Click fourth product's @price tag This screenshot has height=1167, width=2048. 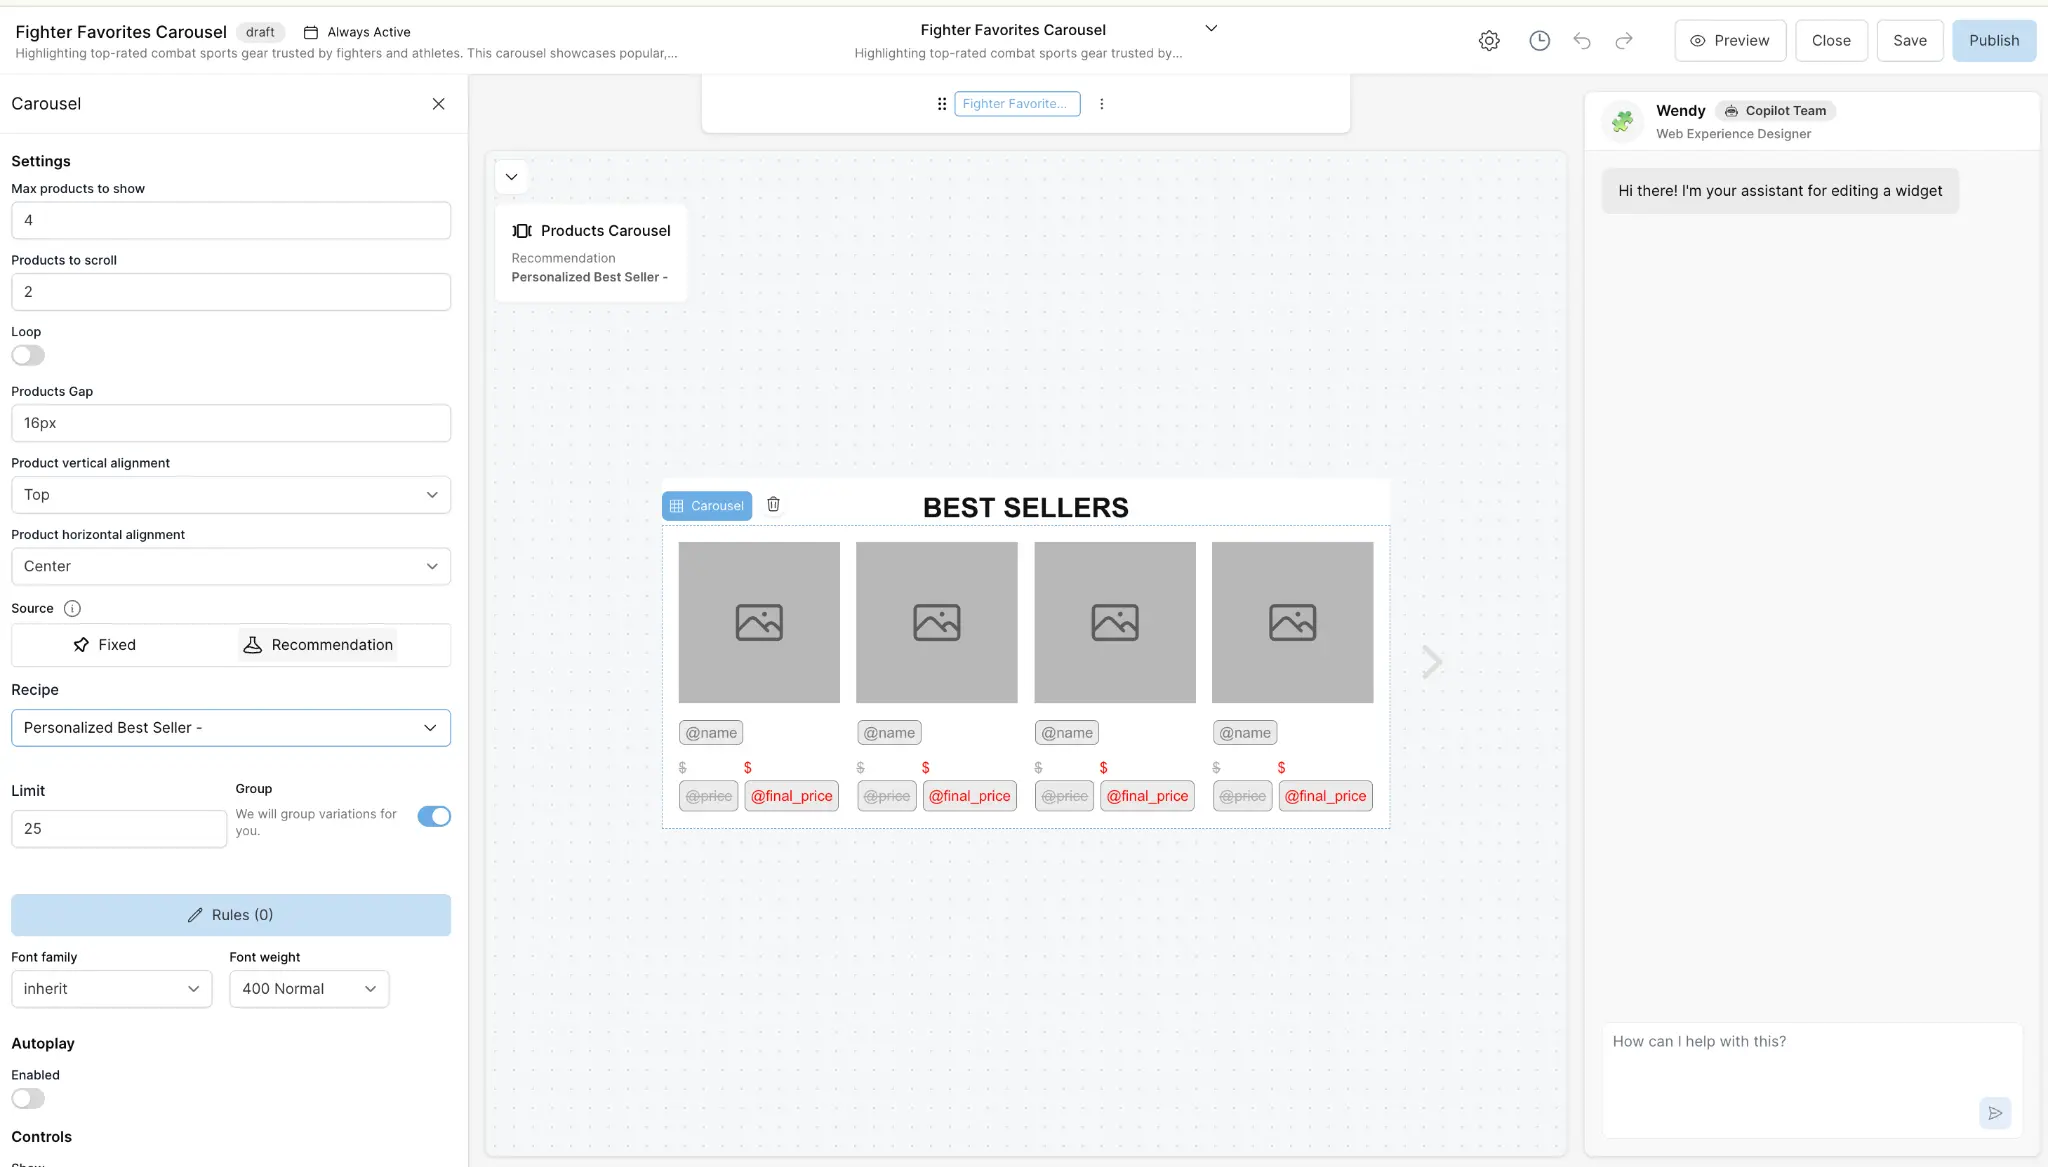(x=1242, y=796)
